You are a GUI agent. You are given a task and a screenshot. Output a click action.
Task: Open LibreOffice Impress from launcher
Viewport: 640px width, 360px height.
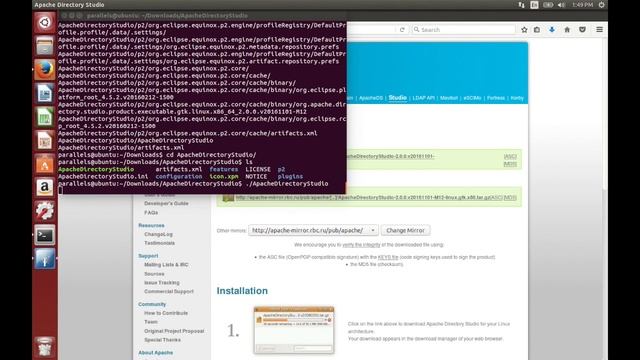click(x=44, y=141)
